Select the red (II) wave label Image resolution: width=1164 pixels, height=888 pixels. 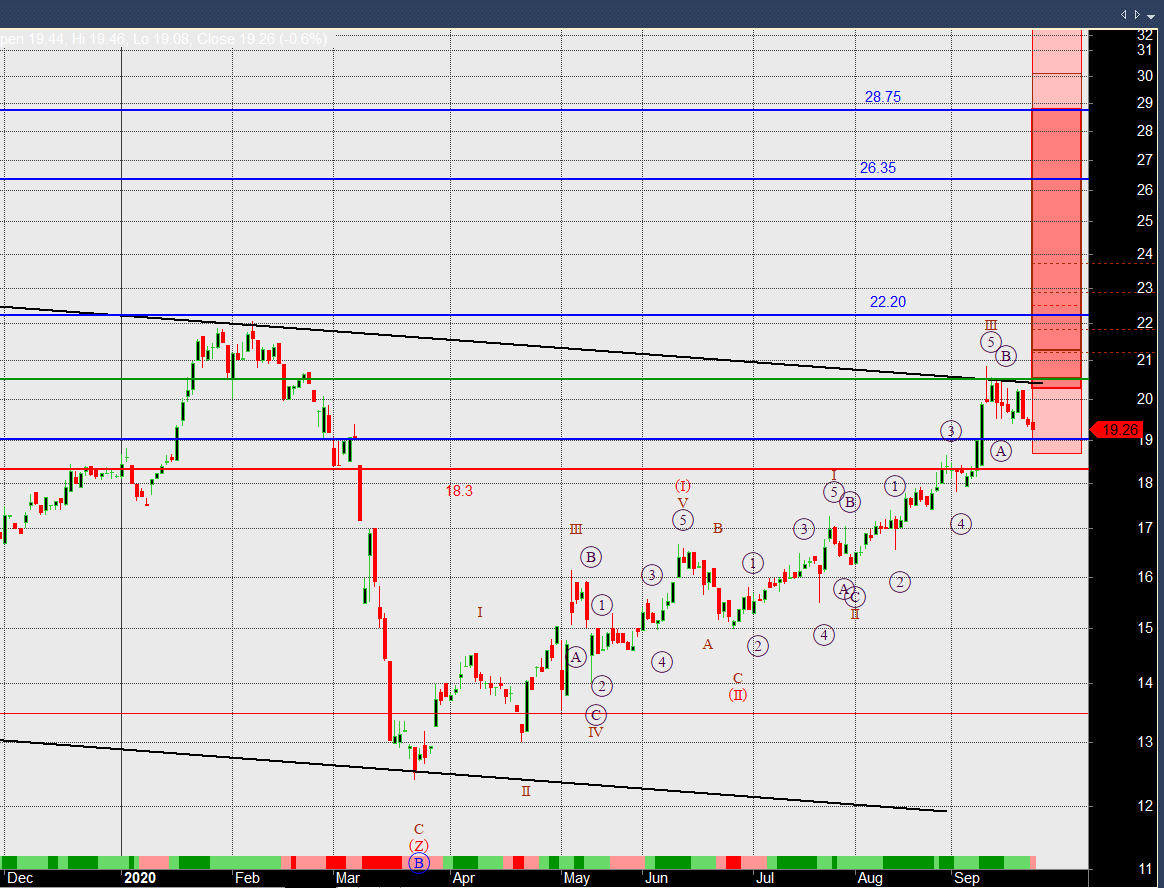tap(737, 695)
